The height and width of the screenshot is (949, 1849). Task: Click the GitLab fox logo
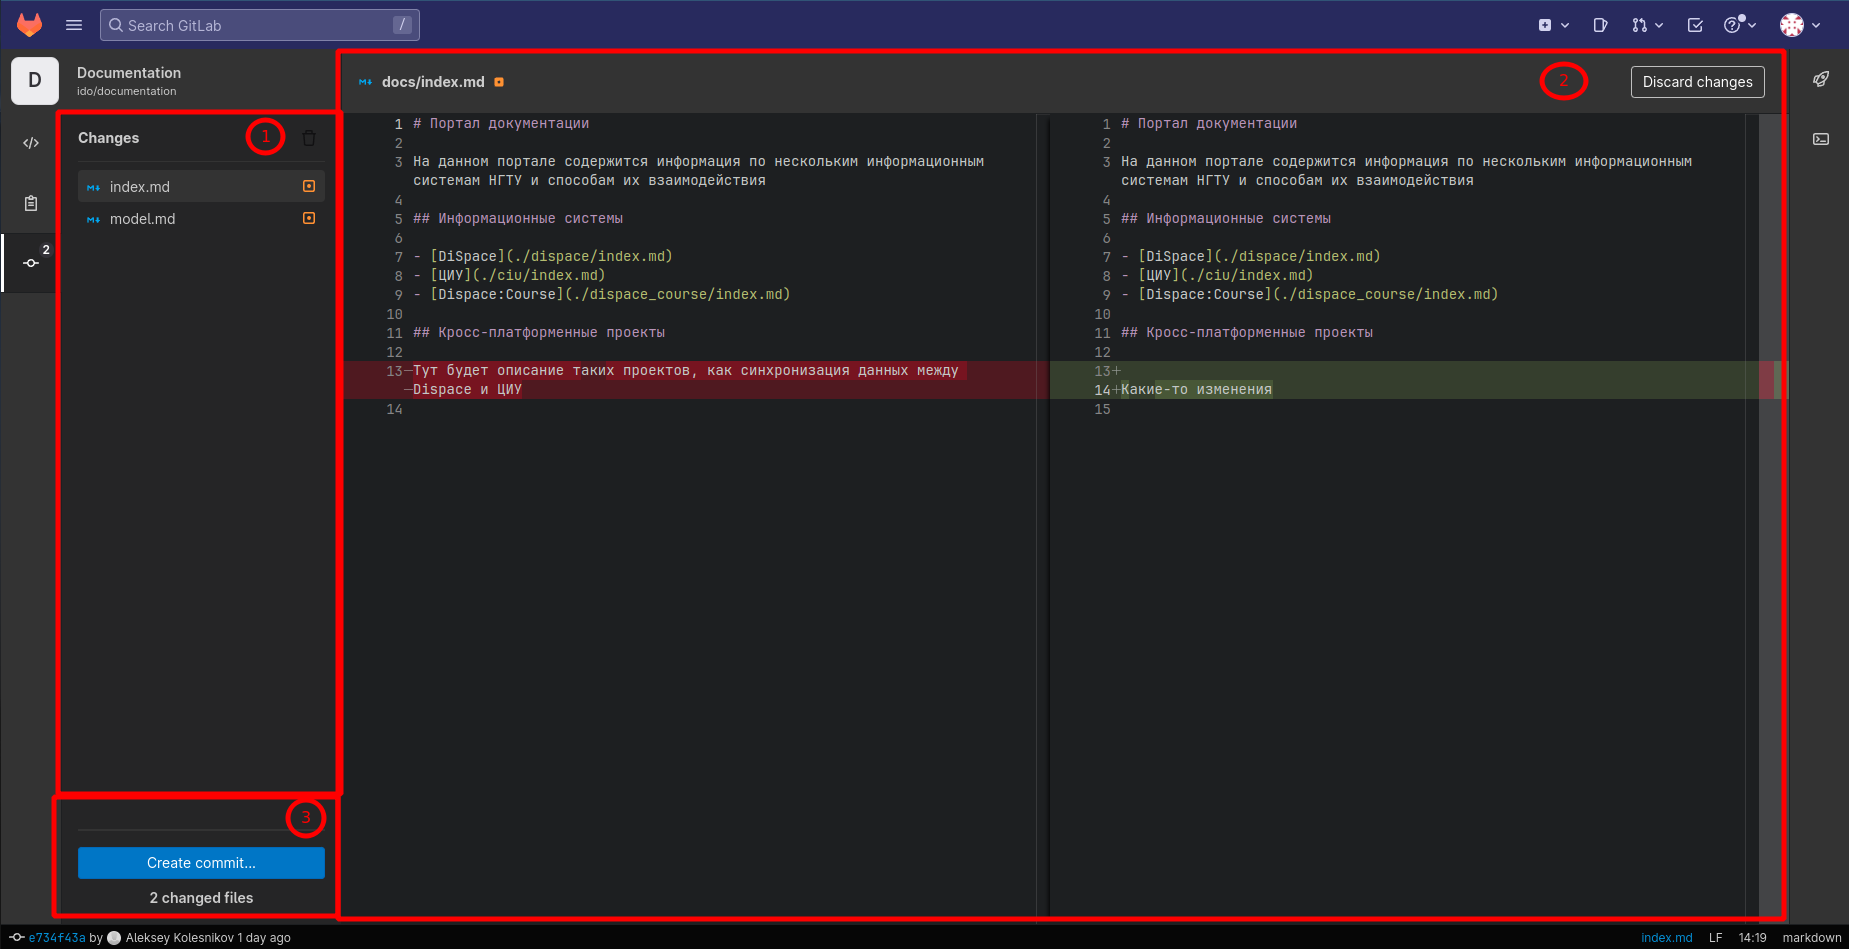click(30, 25)
